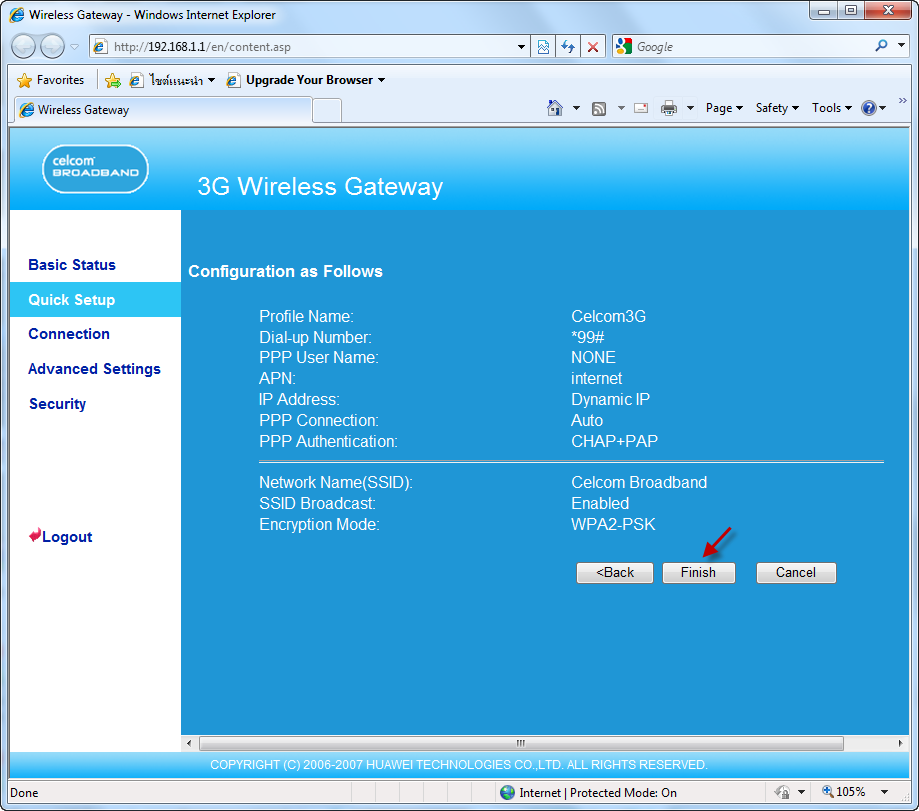This screenshot has width=919, height=811.
Task: Go to the Connection section
Action: (x=69, y=334)
